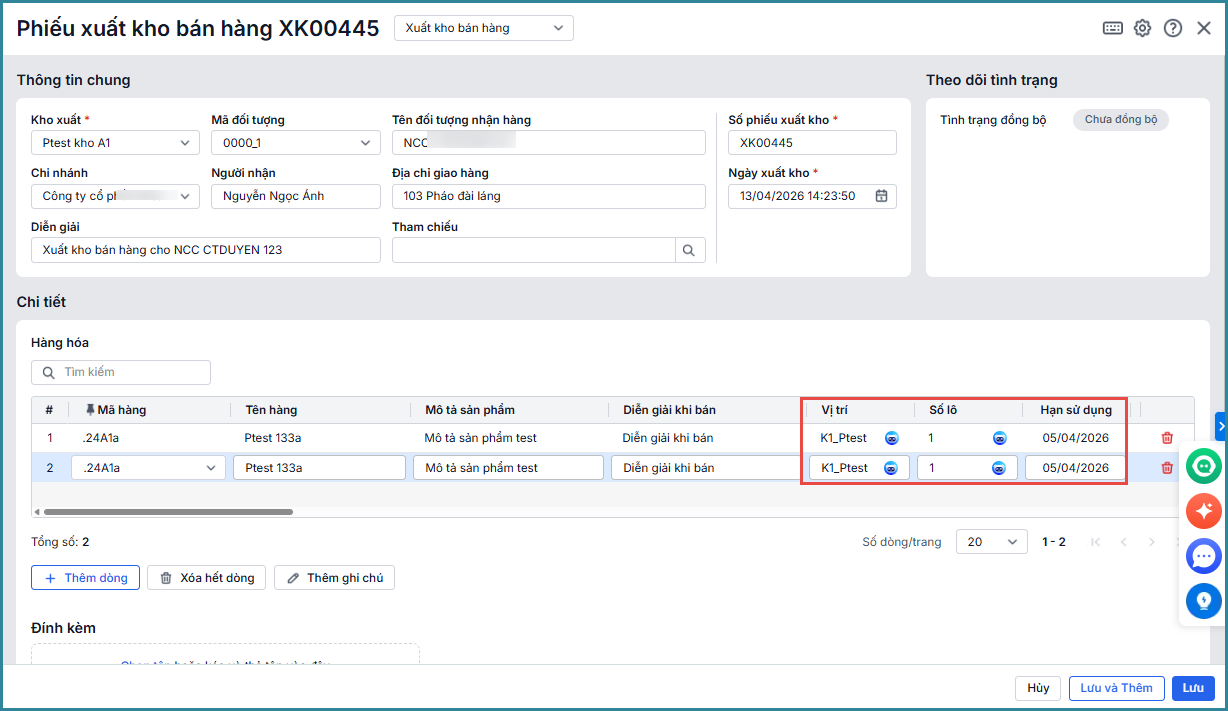This screenshot has width=1228, height=711.
Task: Click the calendar icon in Ngày xuất kho
Action: 881,196
